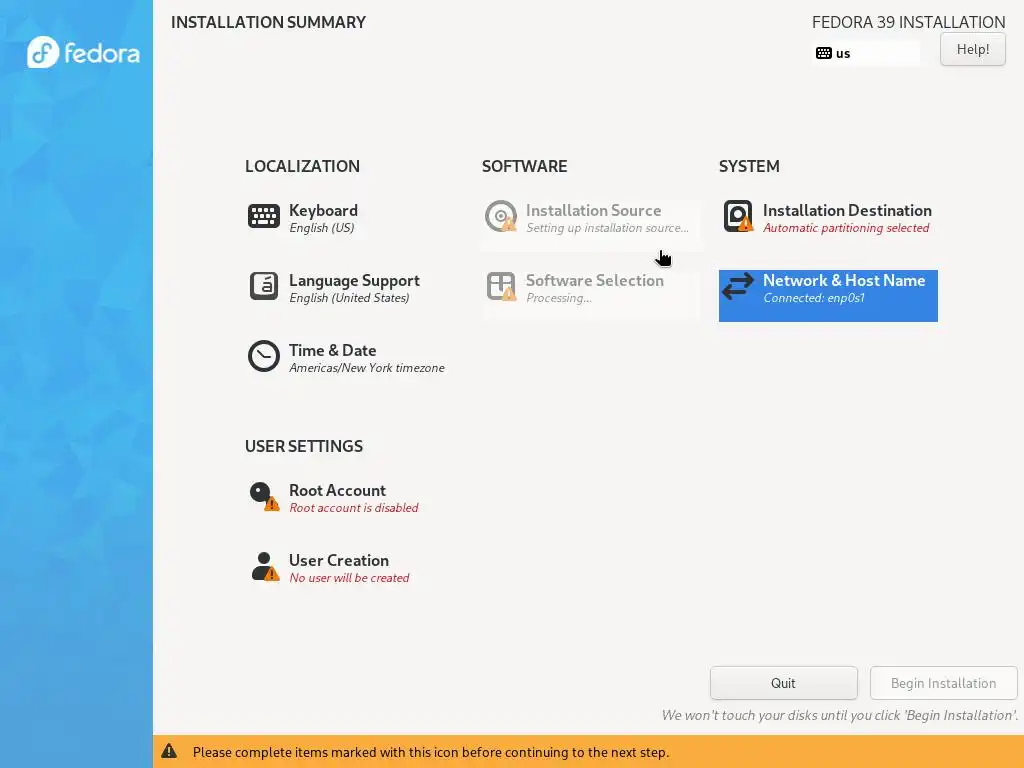This screenshot has width=1024, height=768.
Task: Click the User Creation person icon
Action: click(x=264, y=566)
